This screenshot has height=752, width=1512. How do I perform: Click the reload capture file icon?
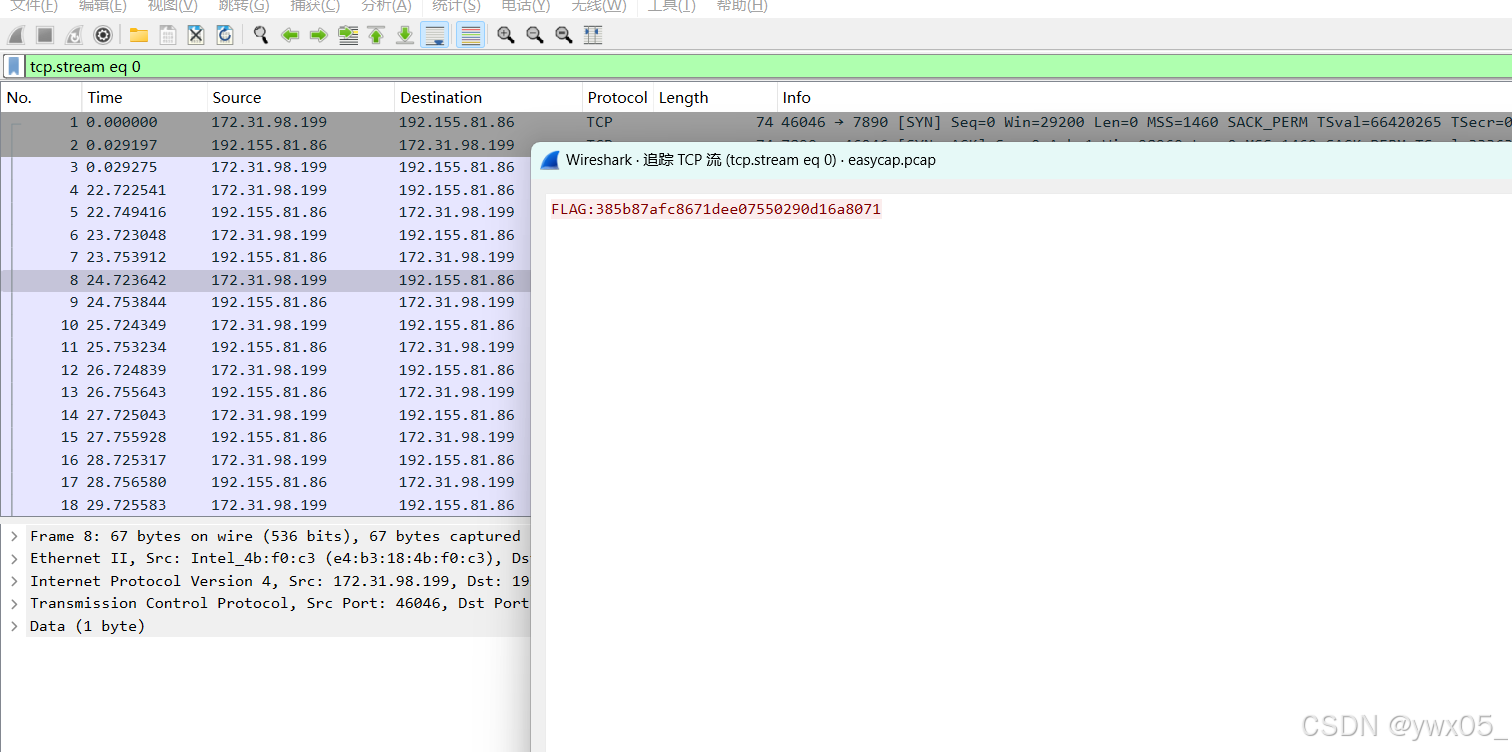pyautogui.click(x=224, y=34)
